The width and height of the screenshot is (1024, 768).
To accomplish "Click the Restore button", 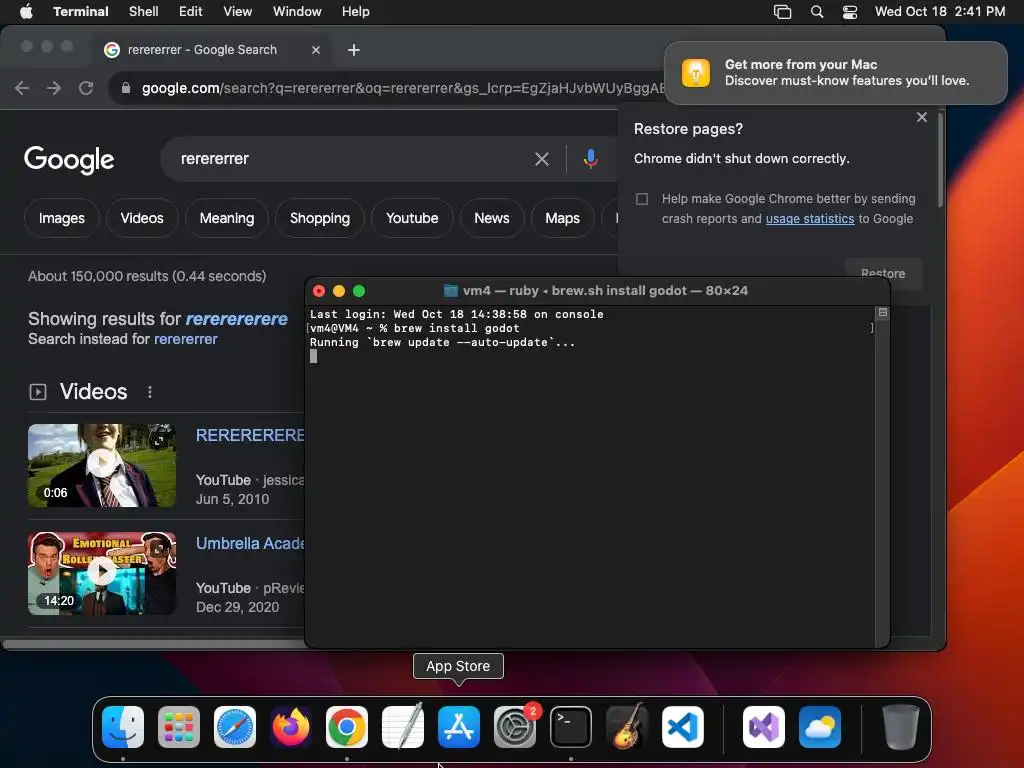I will tap(883, 273).
